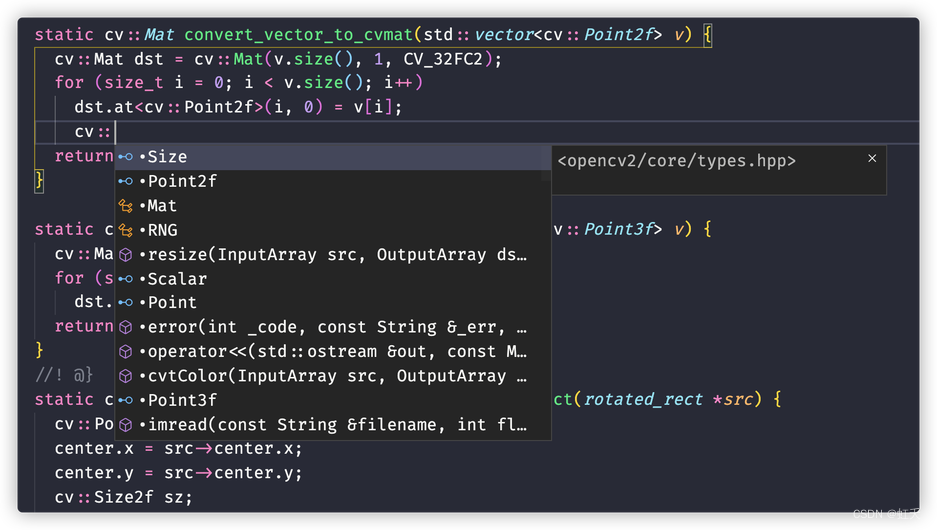This screenshot has width=937, height=530.
Task: Click the class icon beside RNG suggestion
Action: (x=125, y=230)
